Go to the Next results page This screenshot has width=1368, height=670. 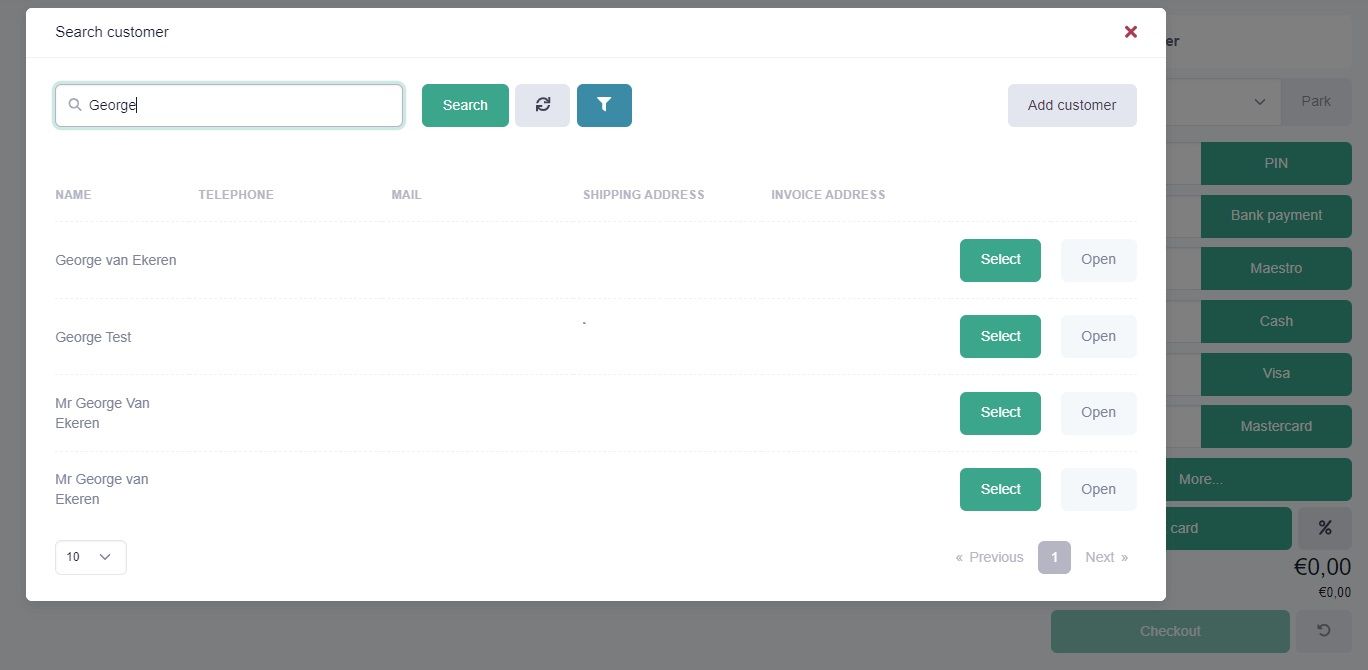tap(1100, 557)
